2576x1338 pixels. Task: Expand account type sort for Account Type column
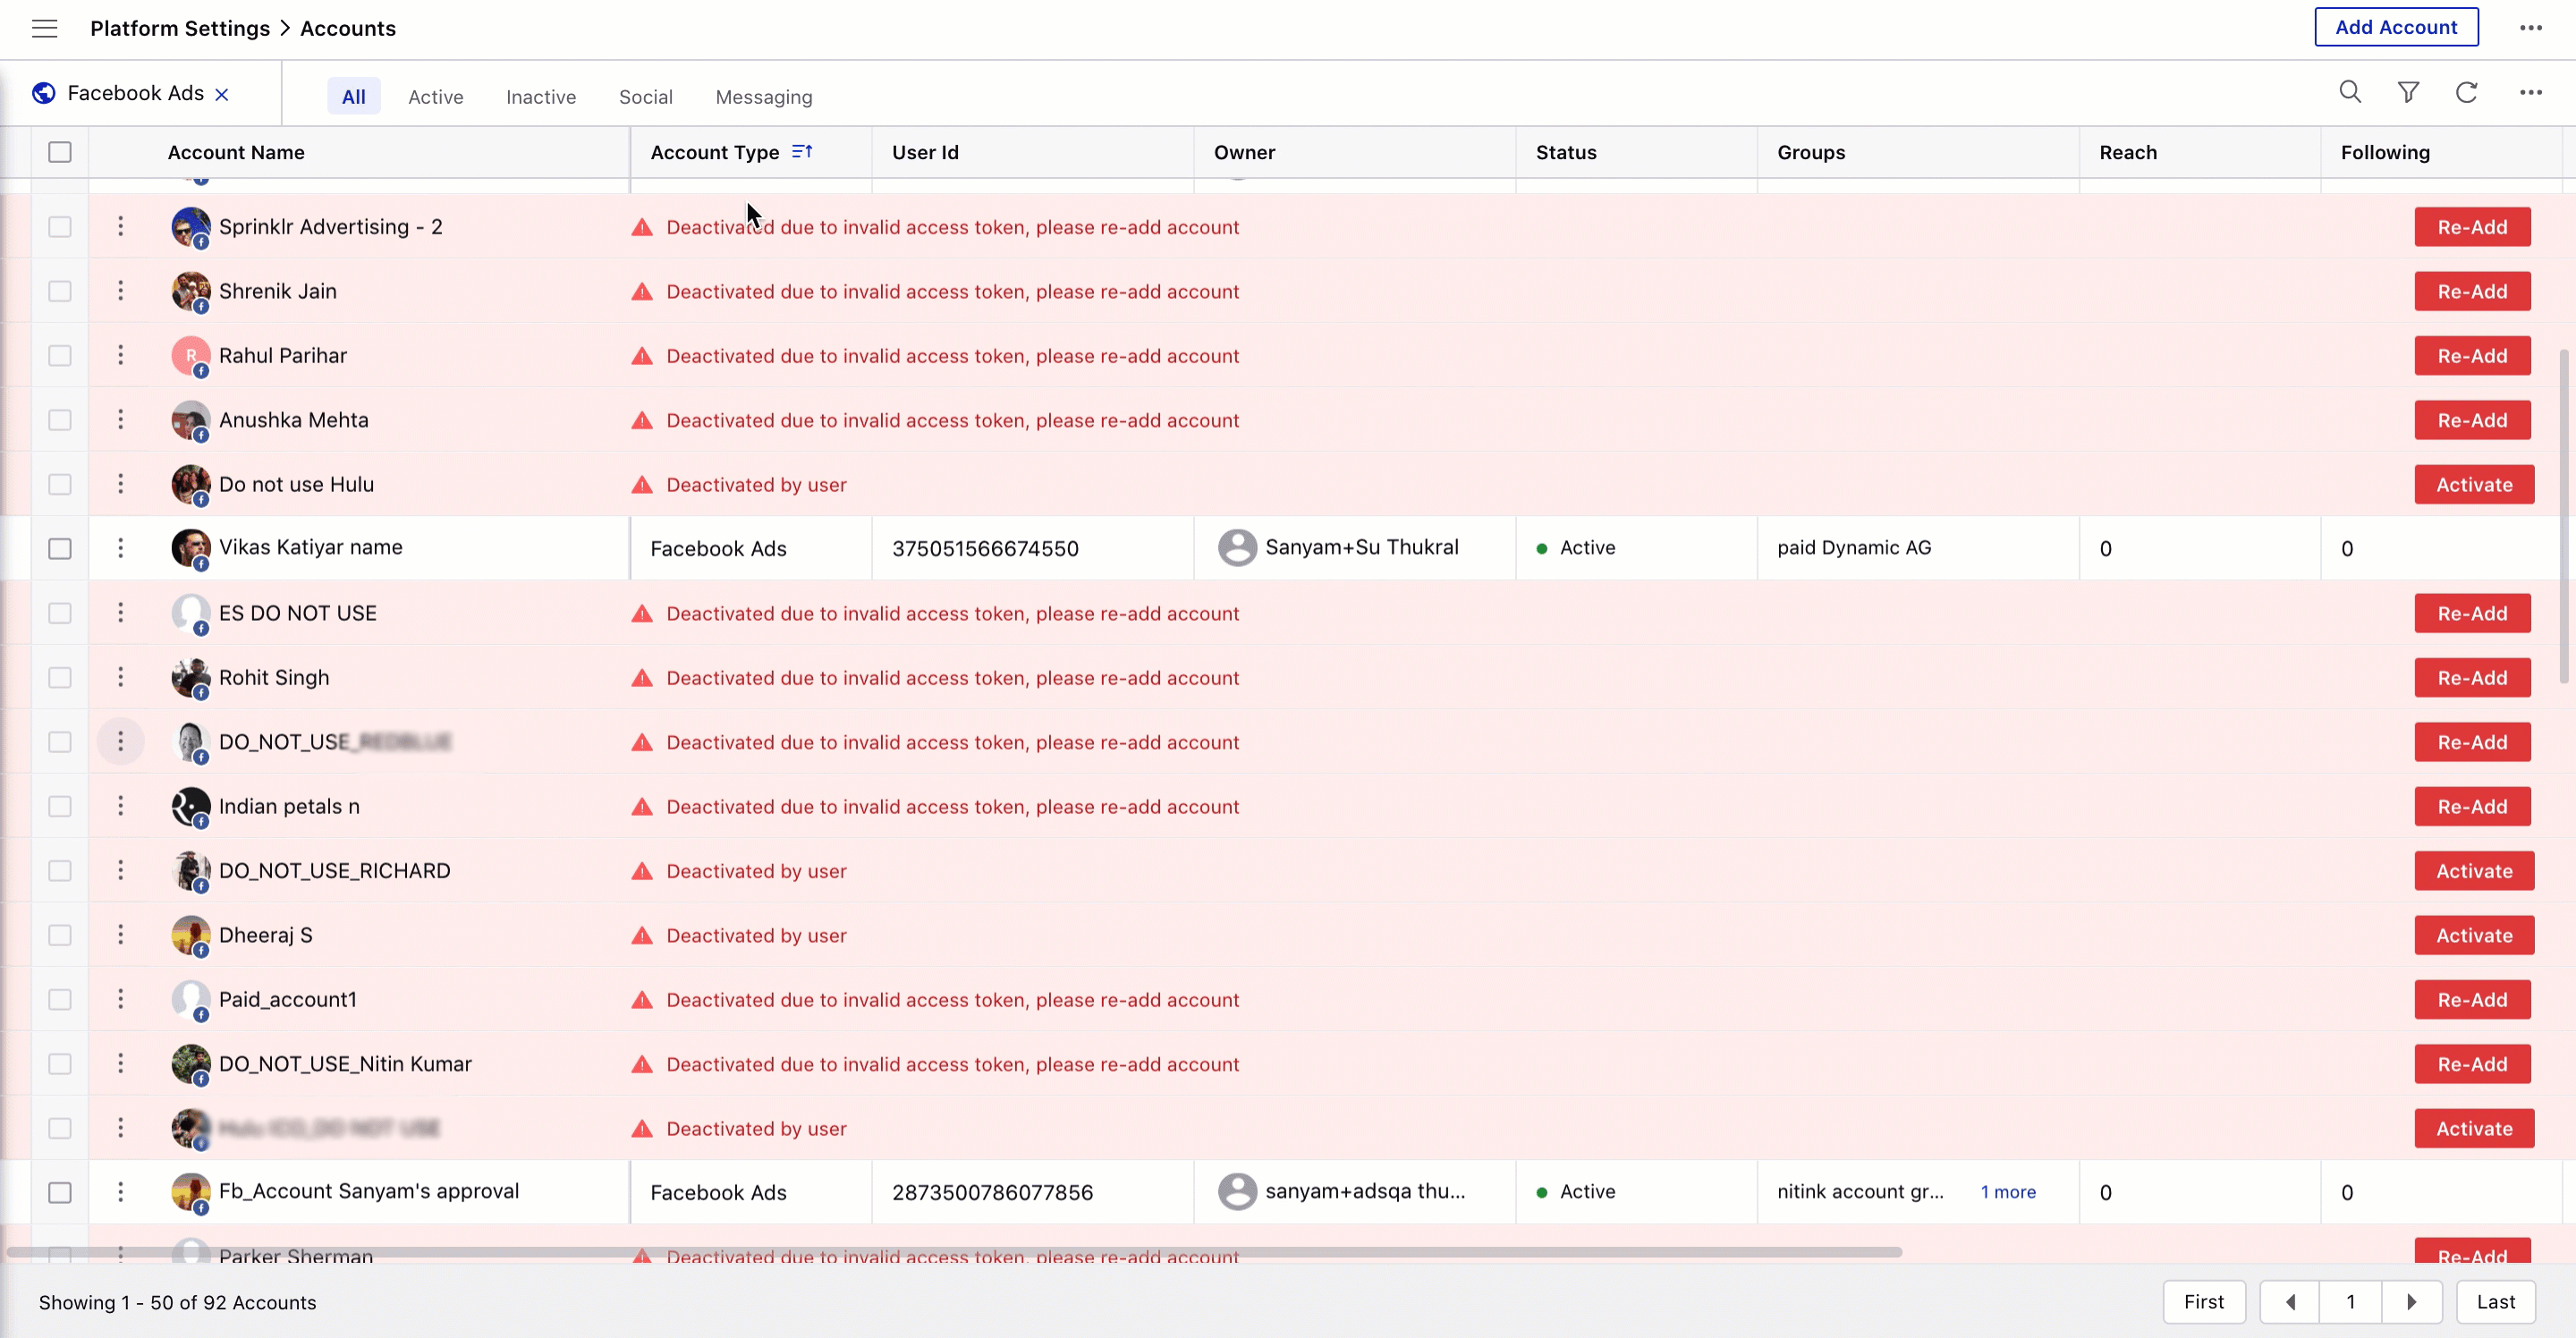[802, 150]
